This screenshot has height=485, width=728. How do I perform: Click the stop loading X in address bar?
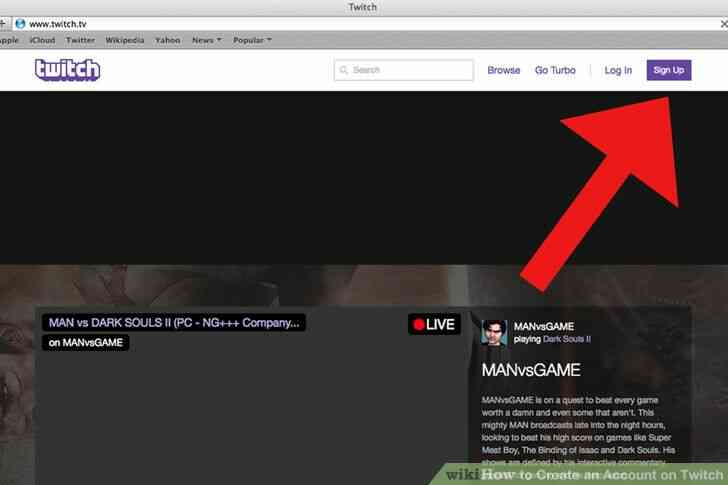click(724, 24)
